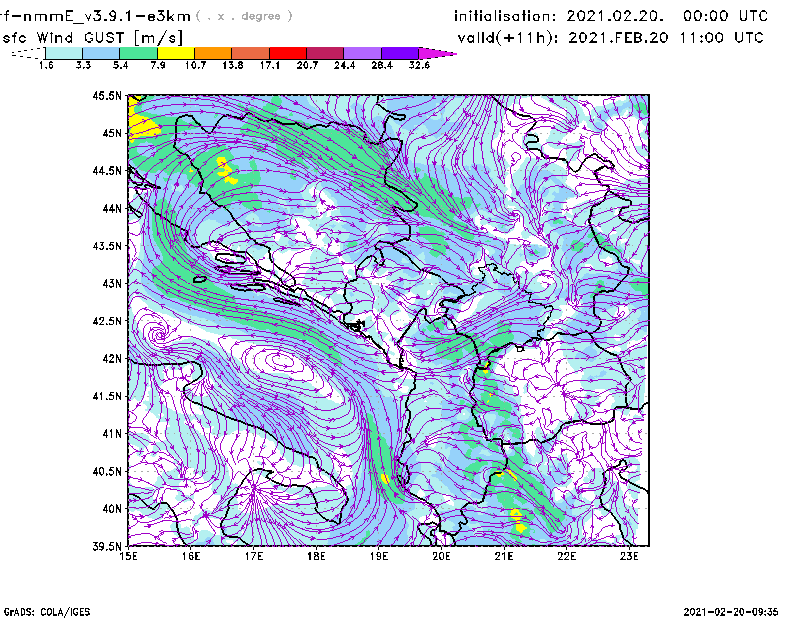
Task: Click the 'sfc Wind GUST [m/s]' title
Action: 92,38
